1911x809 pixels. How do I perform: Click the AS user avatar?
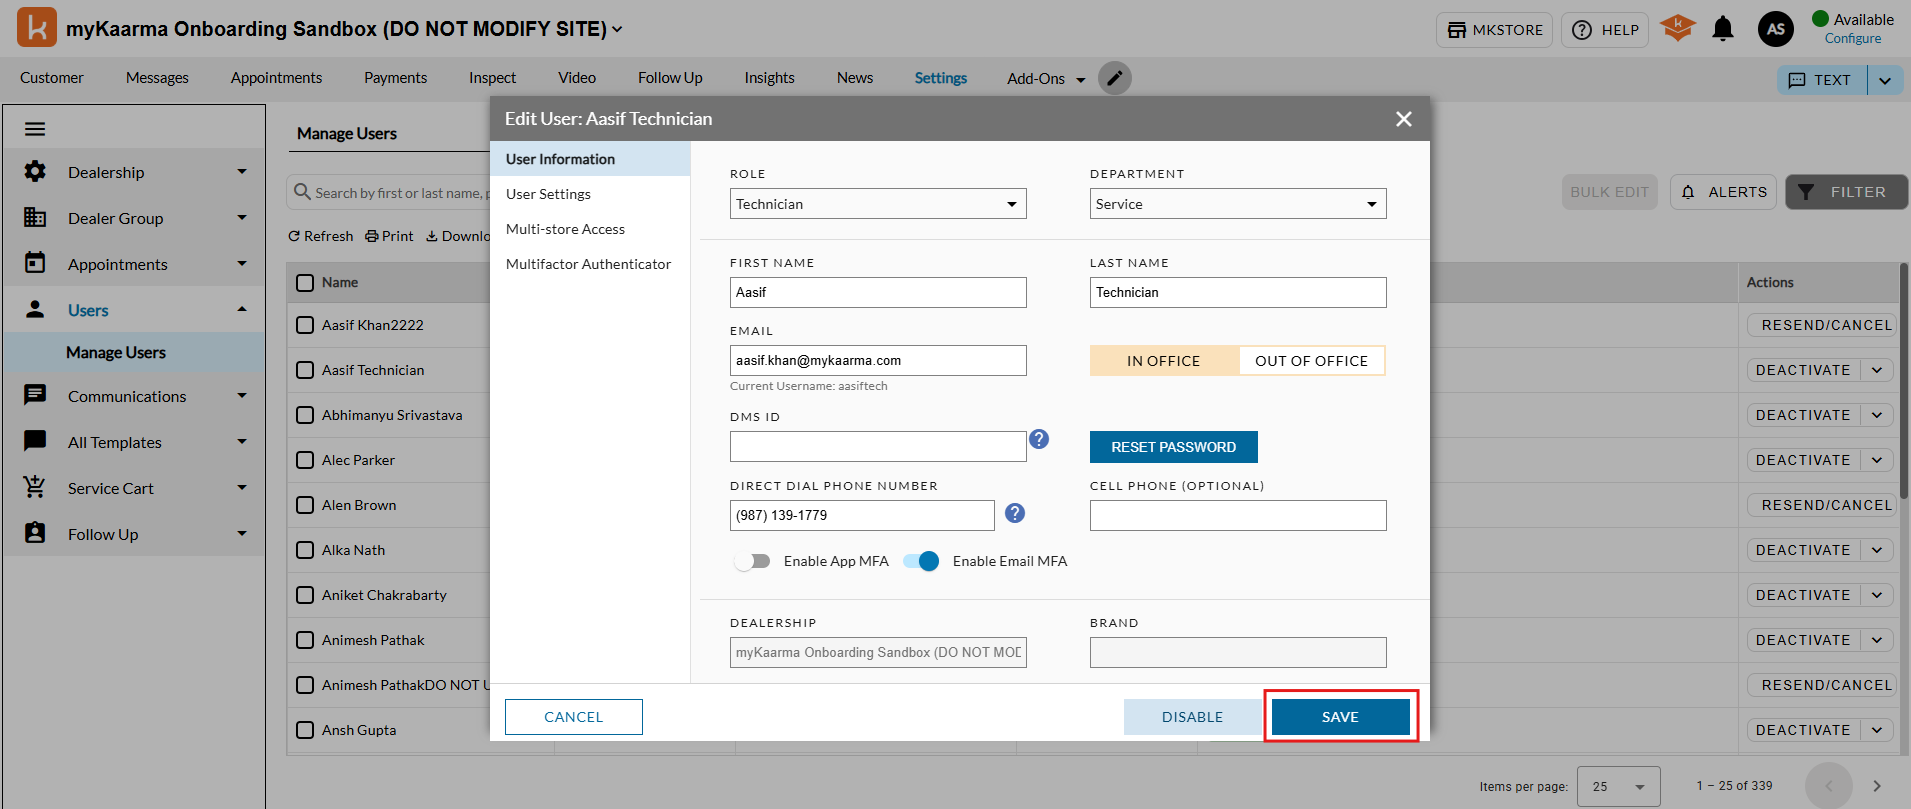1776,29
